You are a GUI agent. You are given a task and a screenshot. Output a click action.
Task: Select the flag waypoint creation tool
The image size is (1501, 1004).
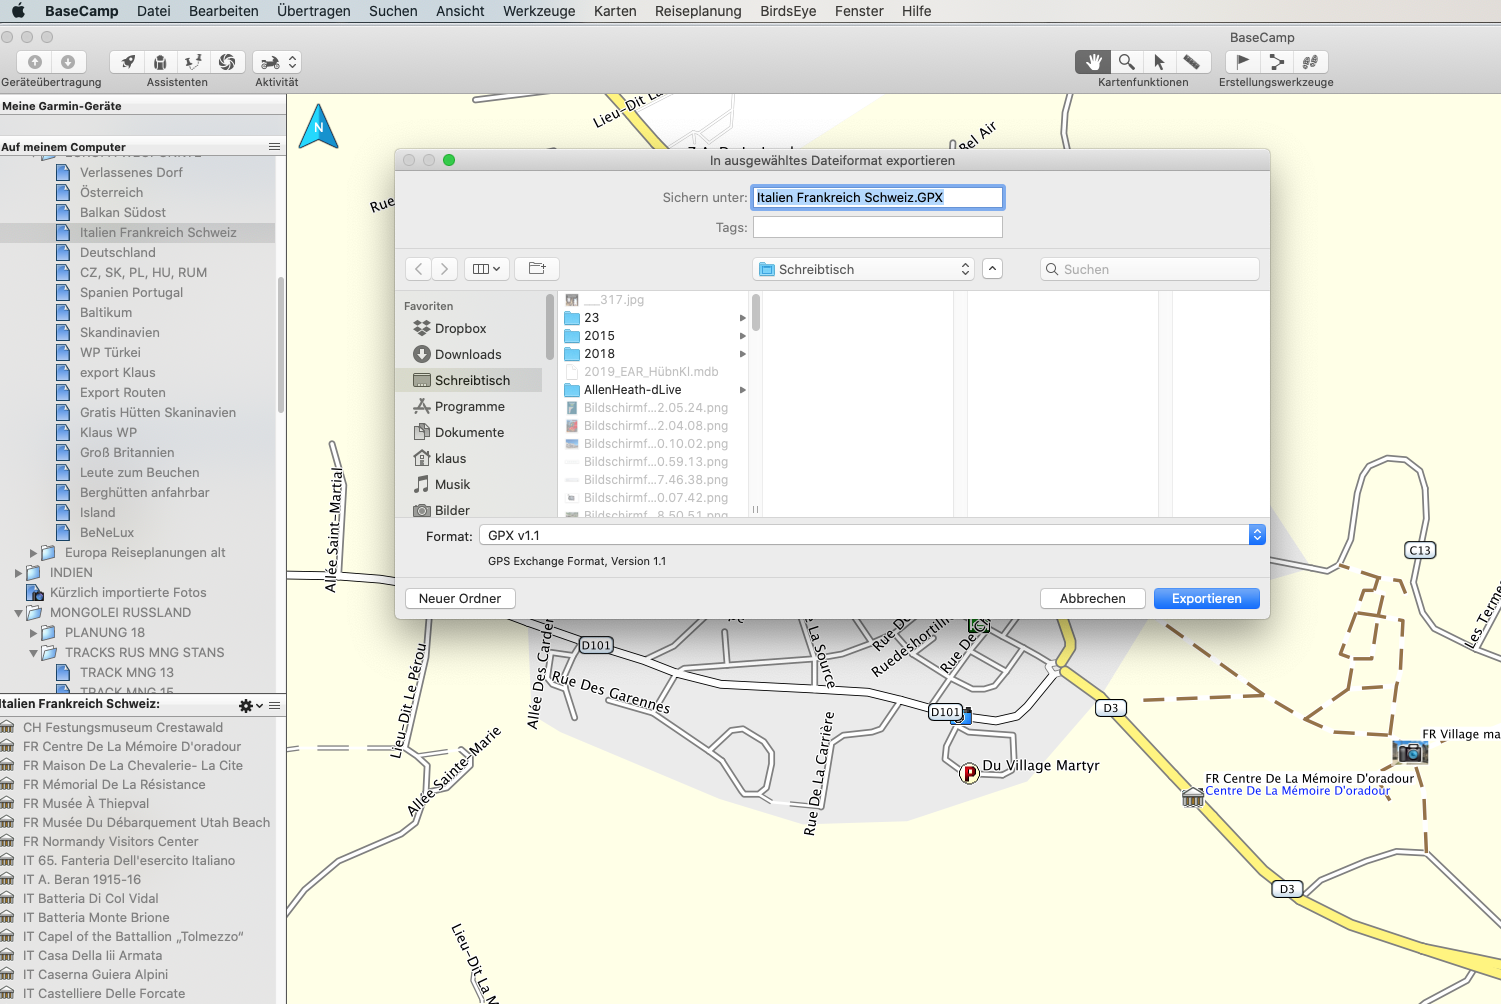pos(1243,62)
